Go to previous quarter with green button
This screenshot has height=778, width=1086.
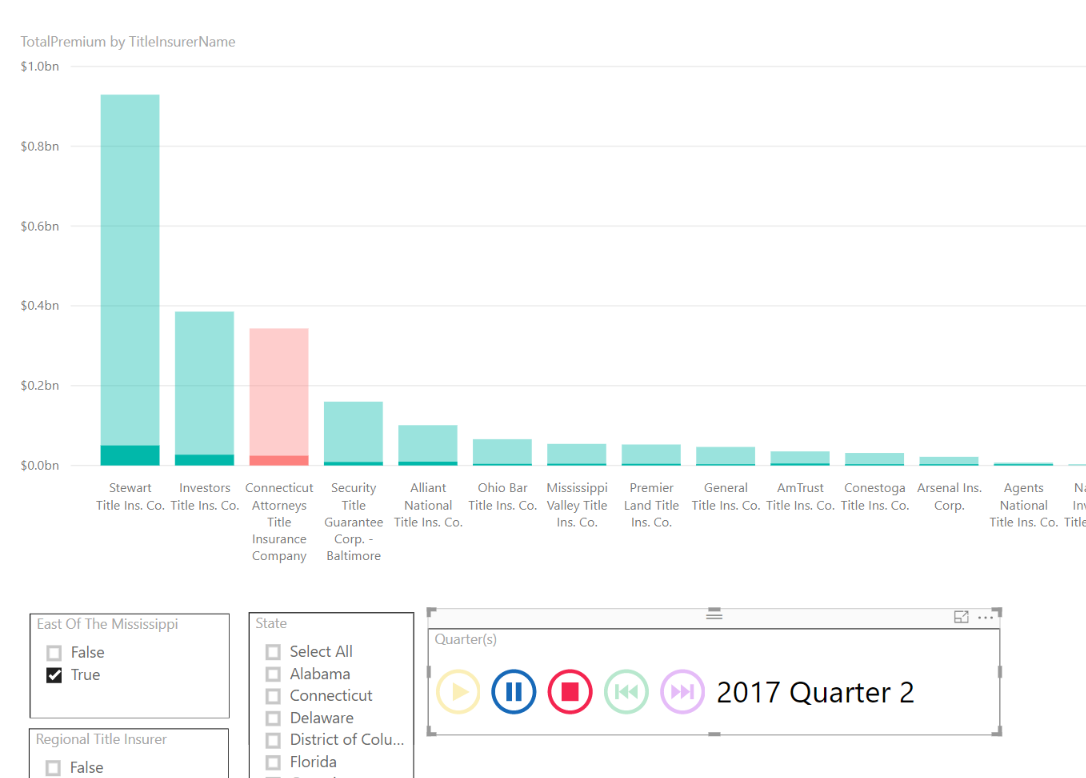626,691
